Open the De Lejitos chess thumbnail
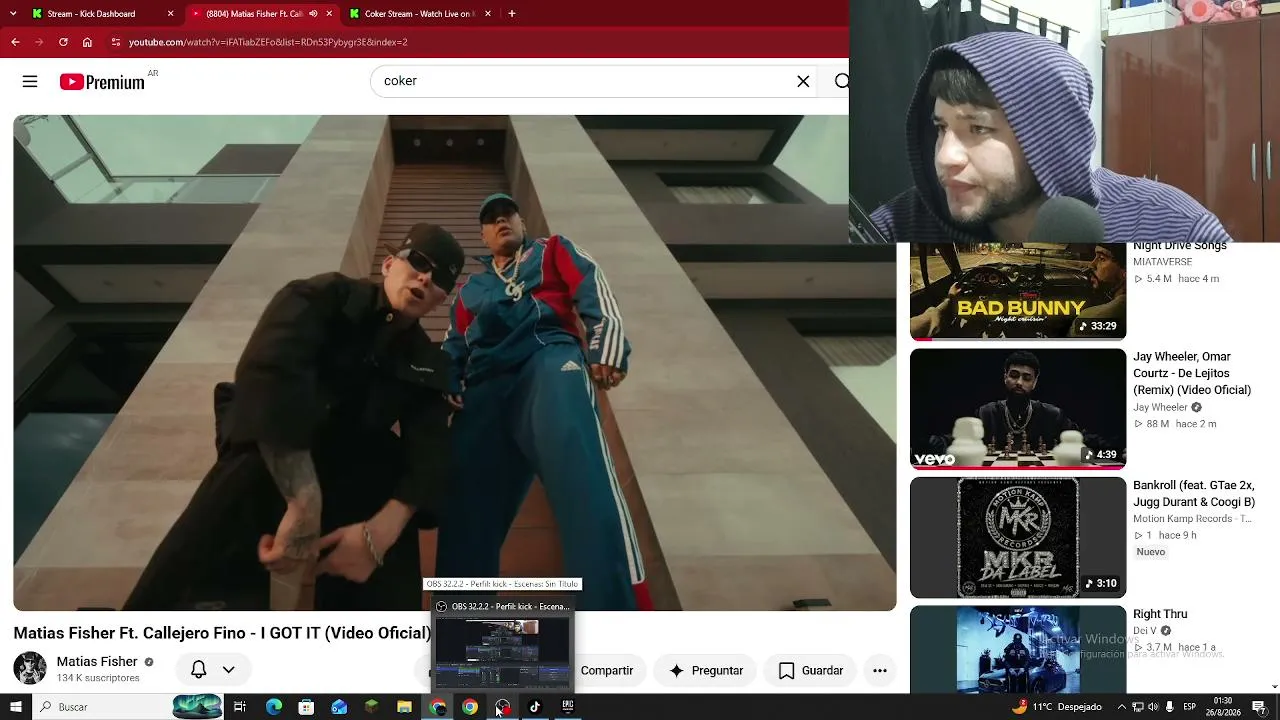 coord(1018,409)
